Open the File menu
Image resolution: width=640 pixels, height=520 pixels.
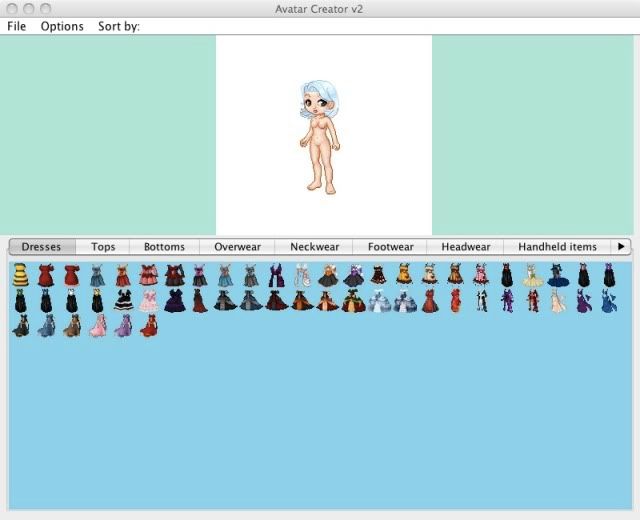pyautogui.click(x=17, y=27)
